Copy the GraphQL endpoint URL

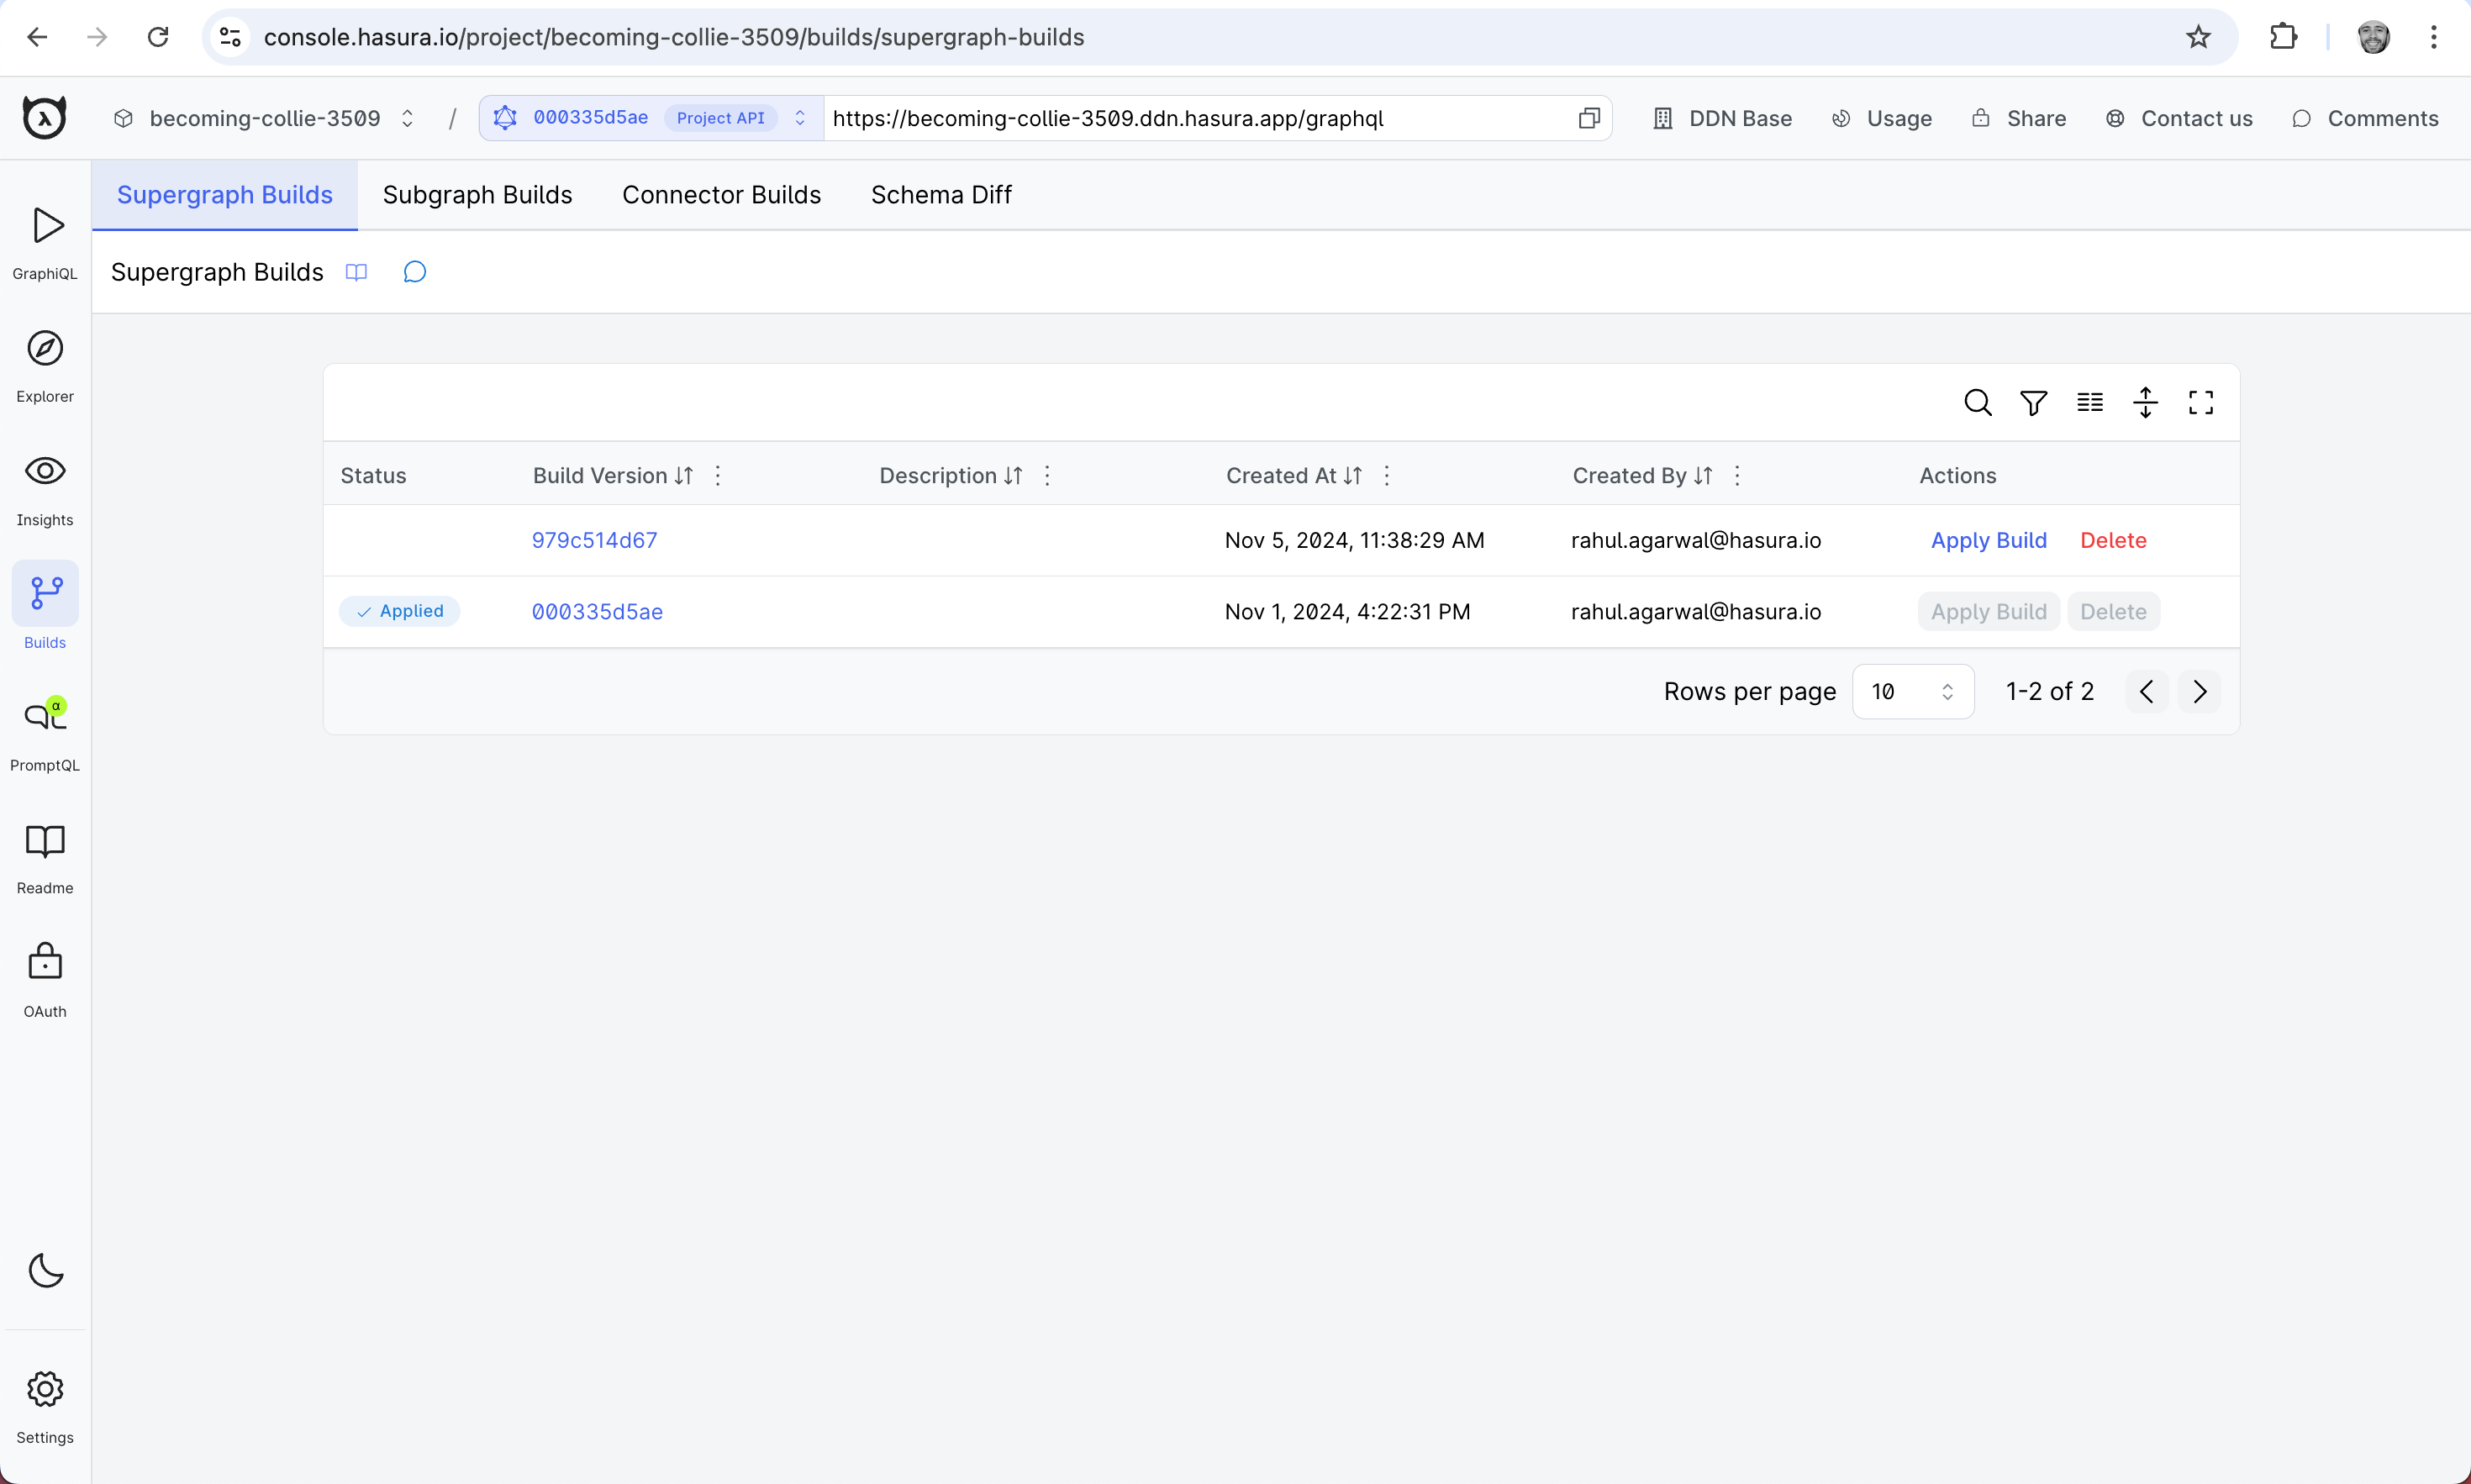1588,118
